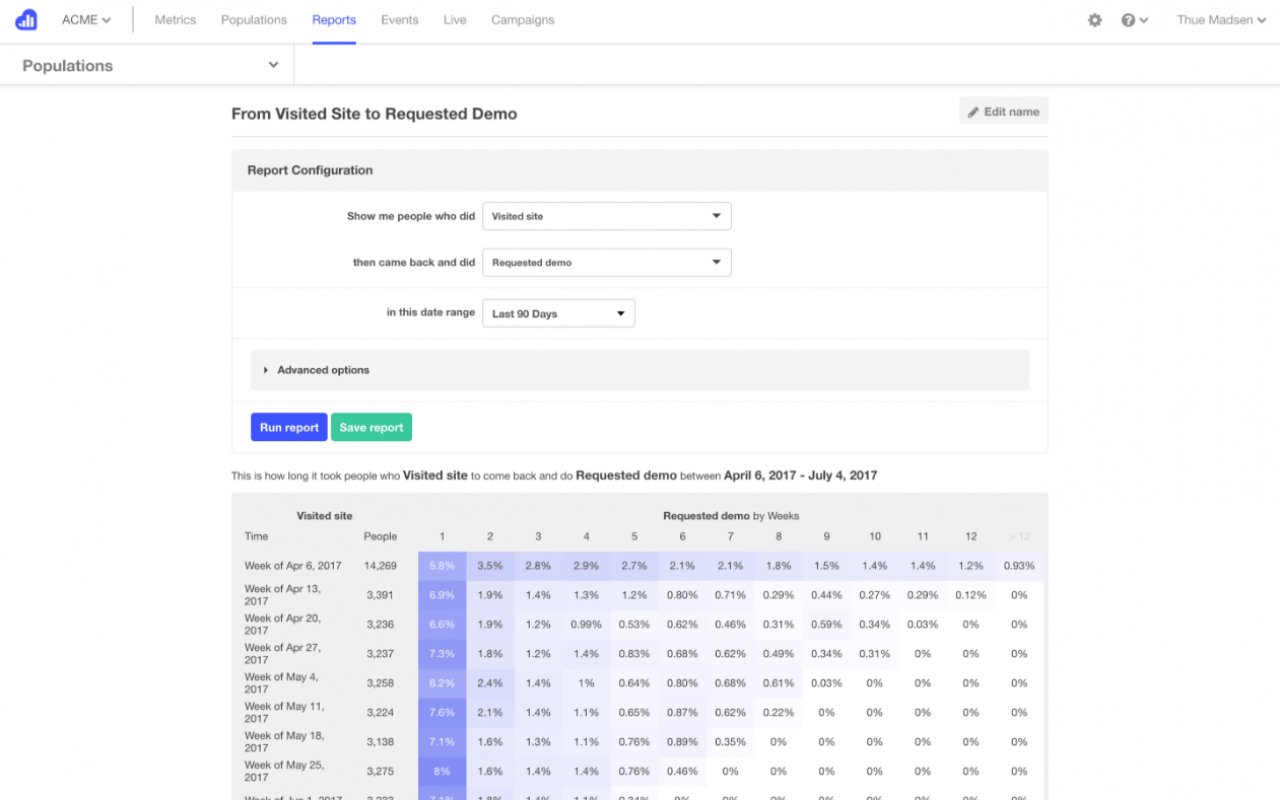Click the 3,236 people count cell
The image size is (1280, 800).
pyautogui.click(x=380, y=624)
